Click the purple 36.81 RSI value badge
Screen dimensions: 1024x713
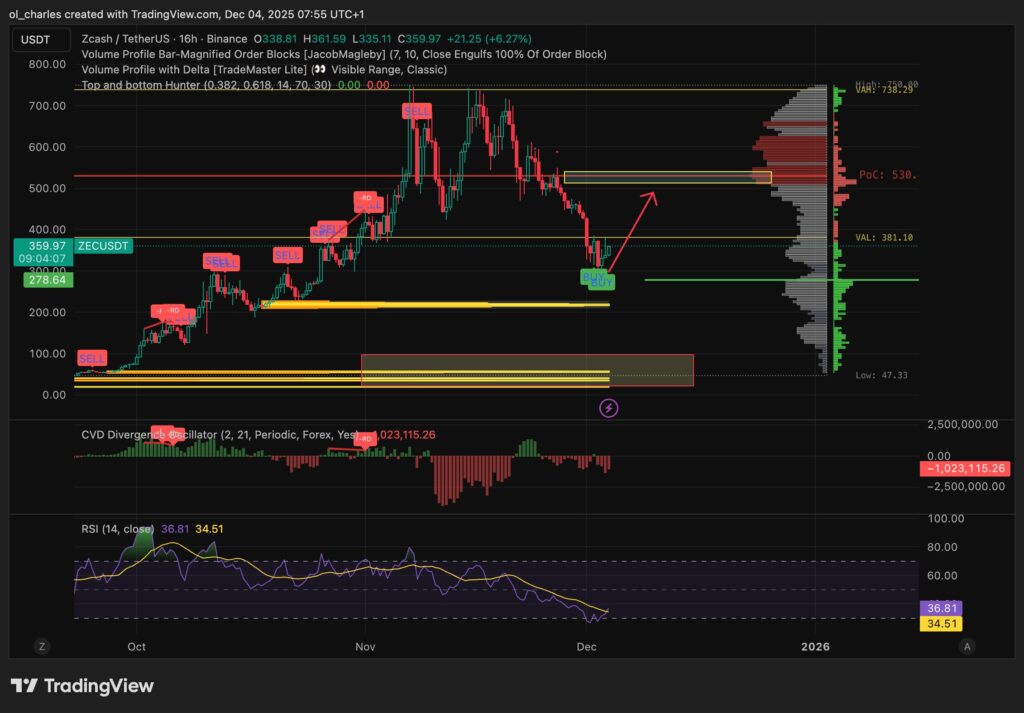(x=942, y=607)
